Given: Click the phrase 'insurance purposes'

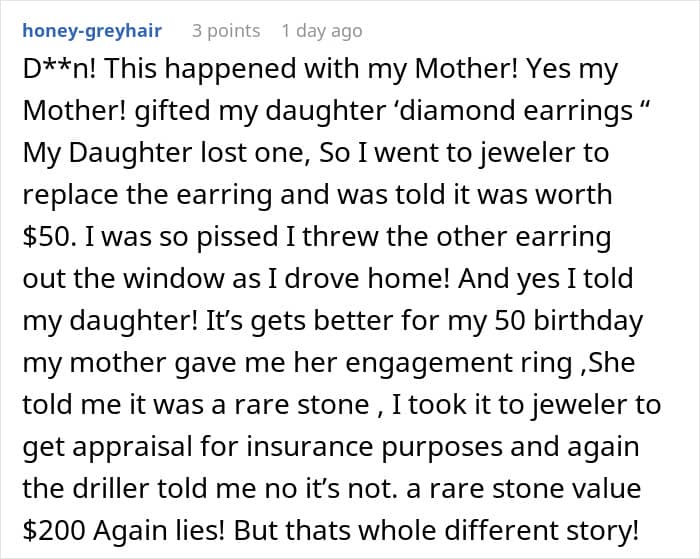Looking at the screenshot, I should click(x=374, y=446).
